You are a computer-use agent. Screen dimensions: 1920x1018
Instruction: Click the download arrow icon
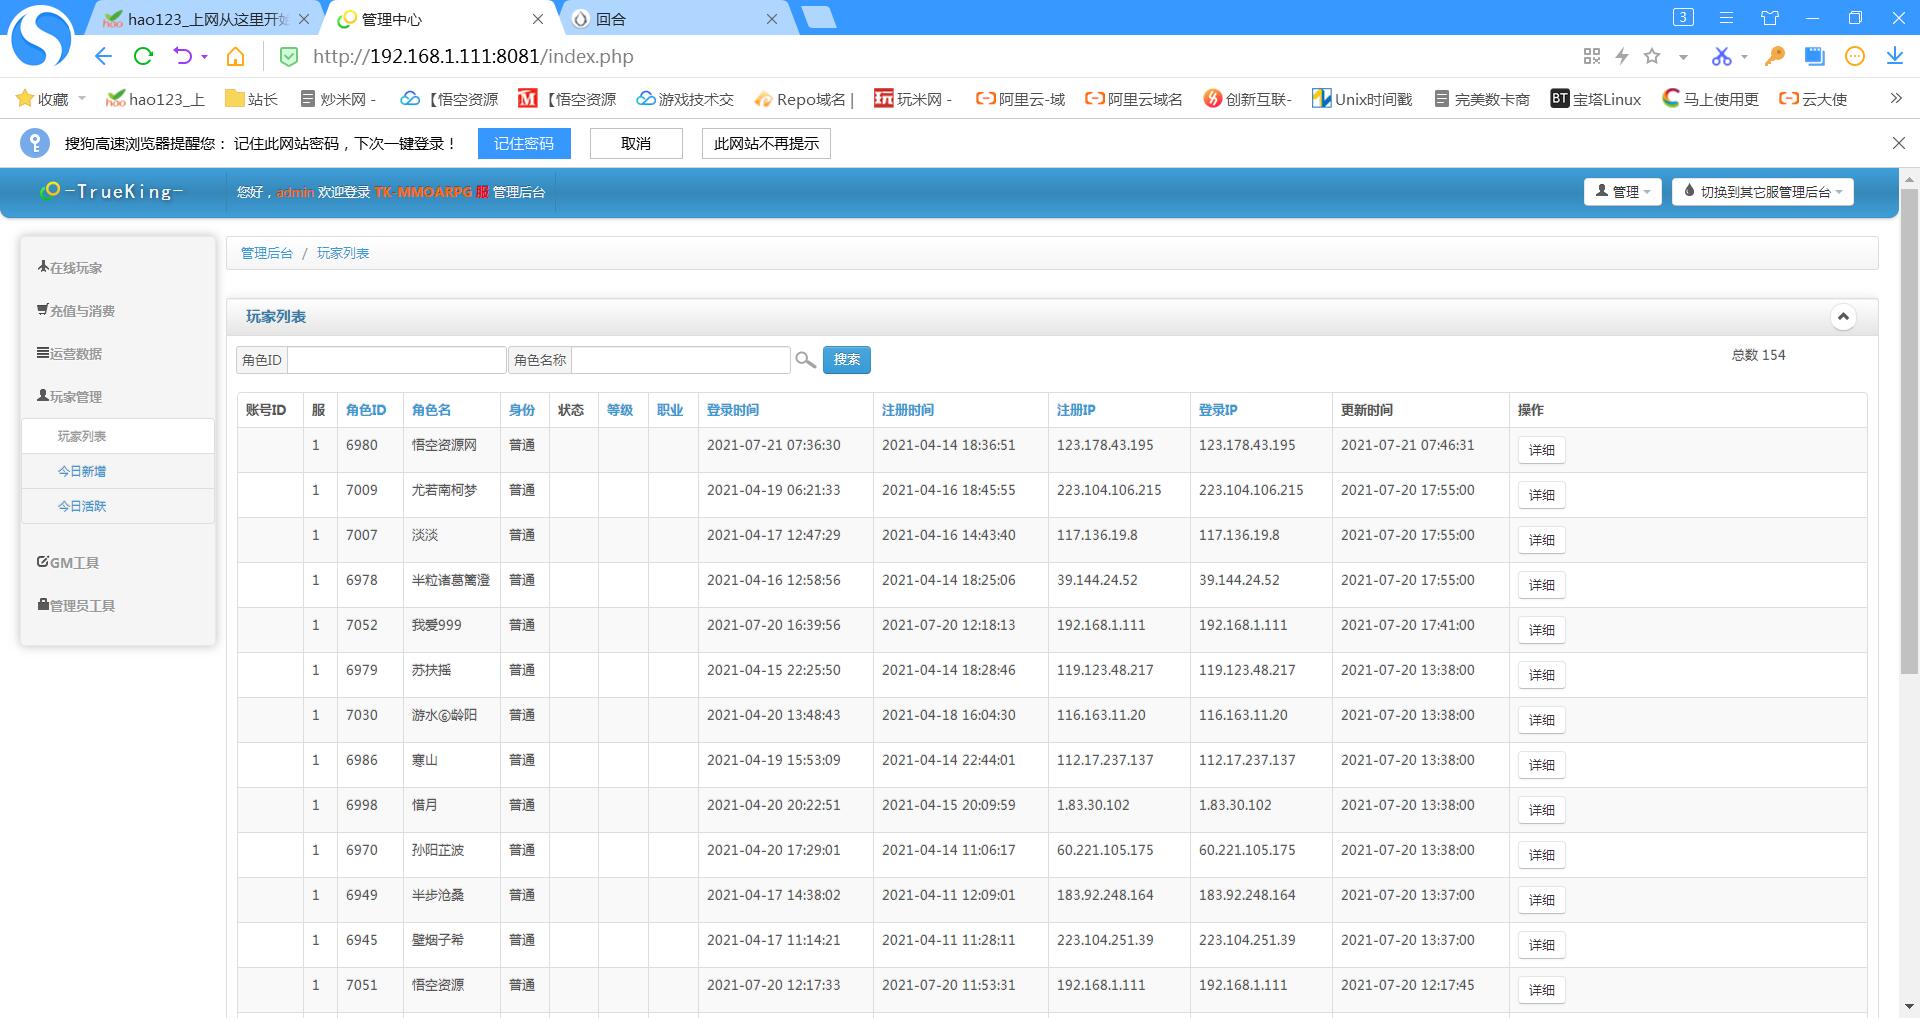click(x=1894, y=57)
